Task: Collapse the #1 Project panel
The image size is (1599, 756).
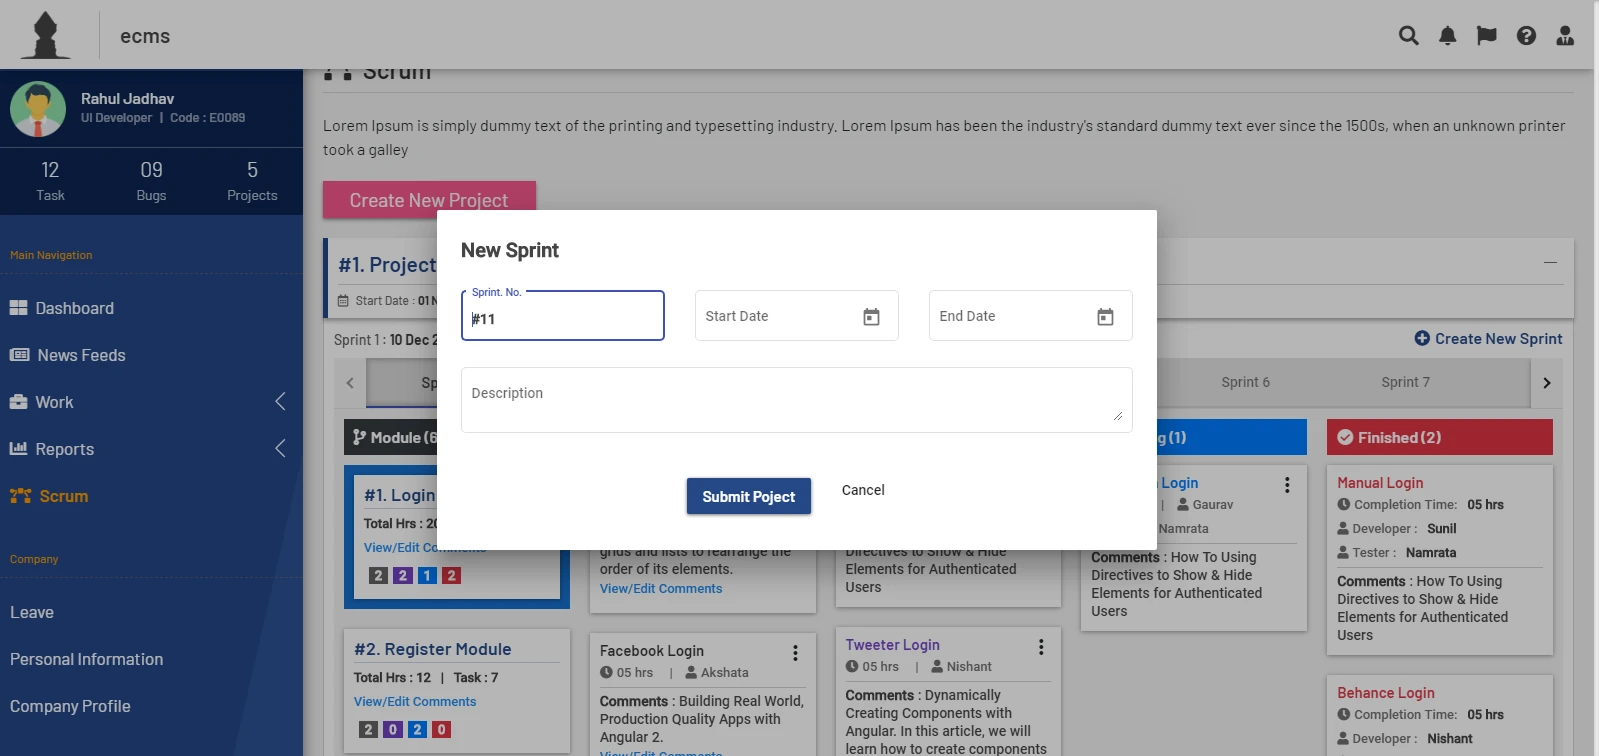Action: click(1550, 262)
